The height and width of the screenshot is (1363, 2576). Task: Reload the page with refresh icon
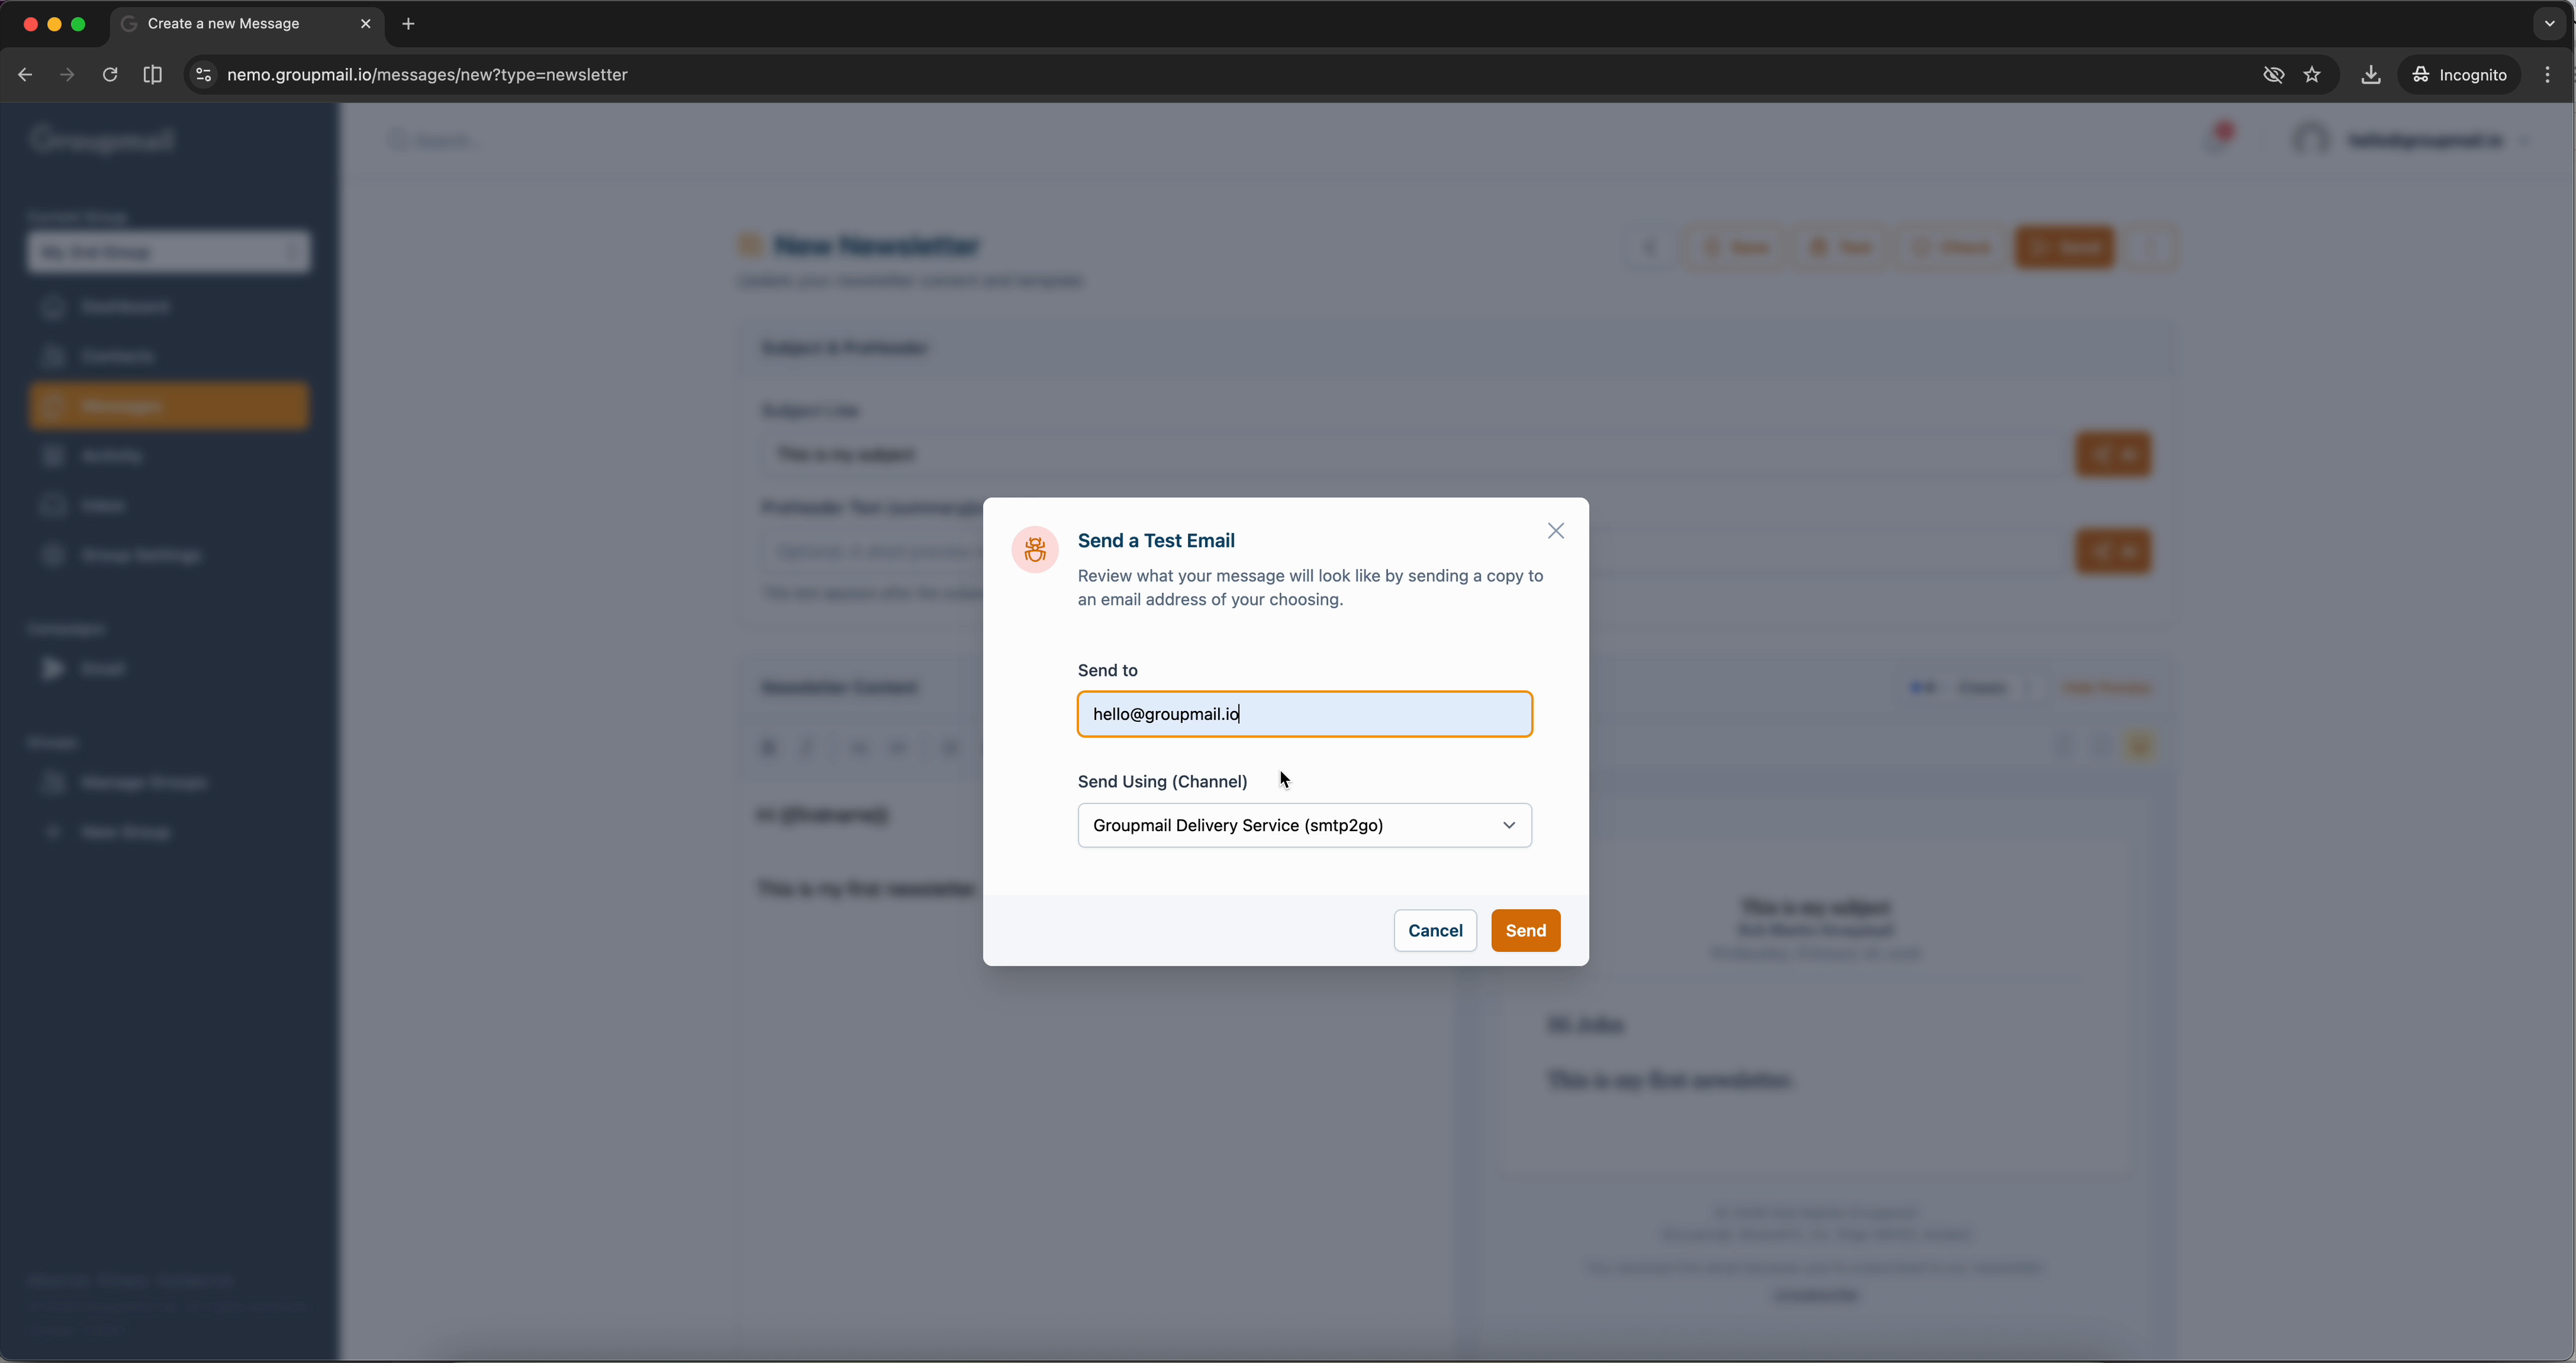tap(110, 75)
